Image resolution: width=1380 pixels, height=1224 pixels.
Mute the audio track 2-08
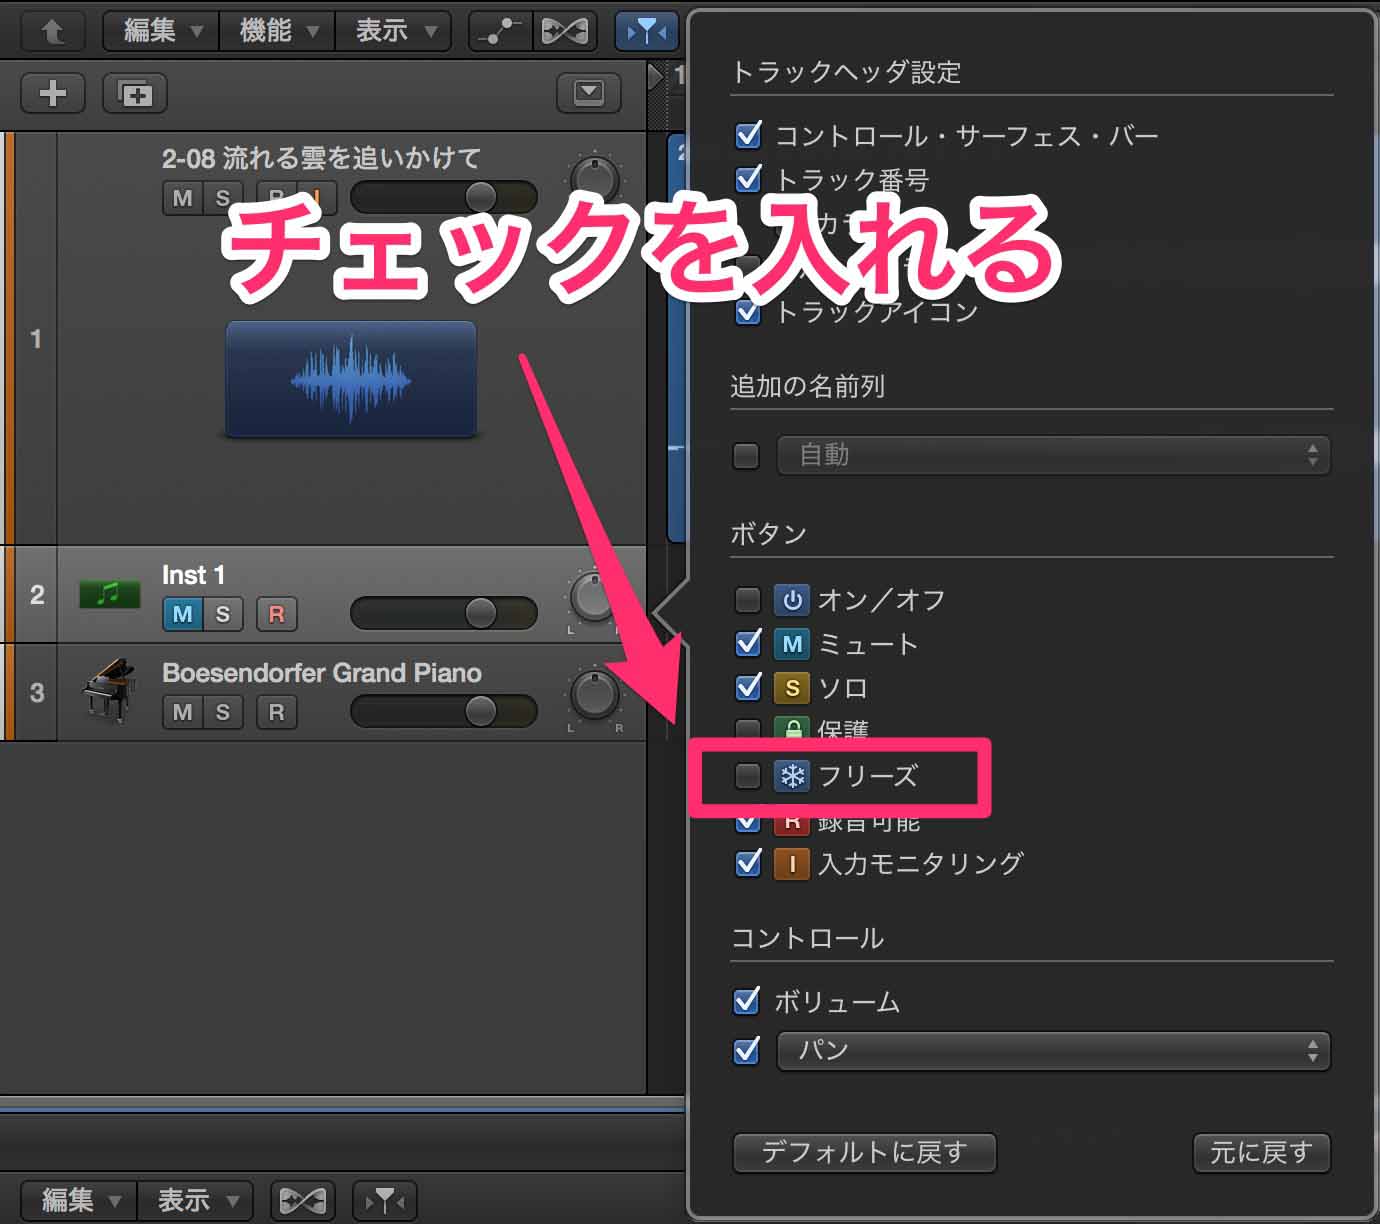click(182, 198)
